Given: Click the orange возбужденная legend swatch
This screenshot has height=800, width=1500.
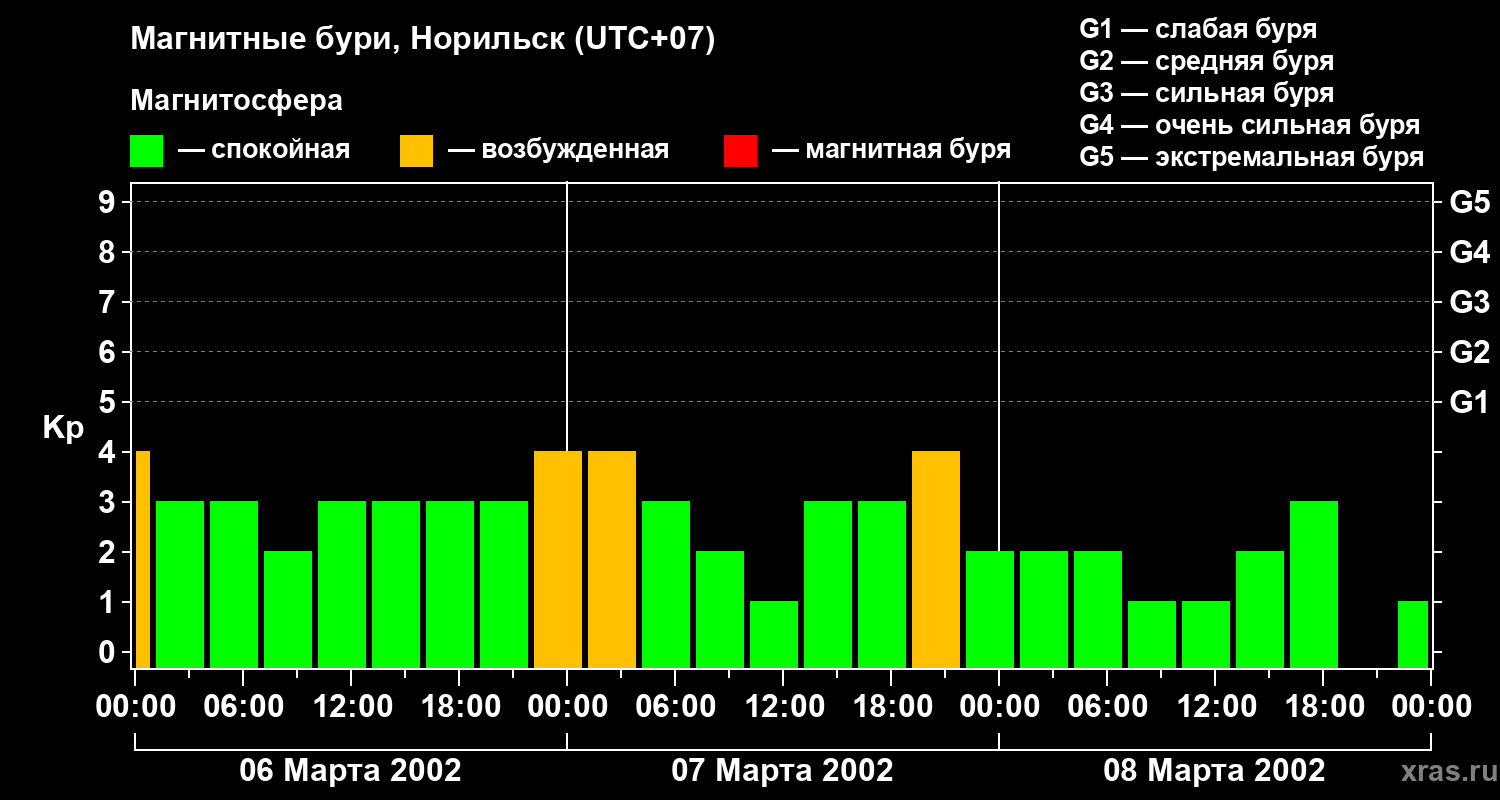Looking at the screenshot, I should point(416,151).
